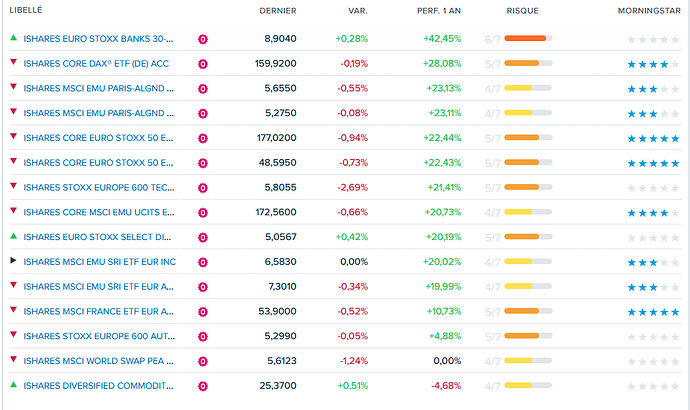Open ISHARES DIVERSIFIED COMMODIT link

[x=98, y=386]
